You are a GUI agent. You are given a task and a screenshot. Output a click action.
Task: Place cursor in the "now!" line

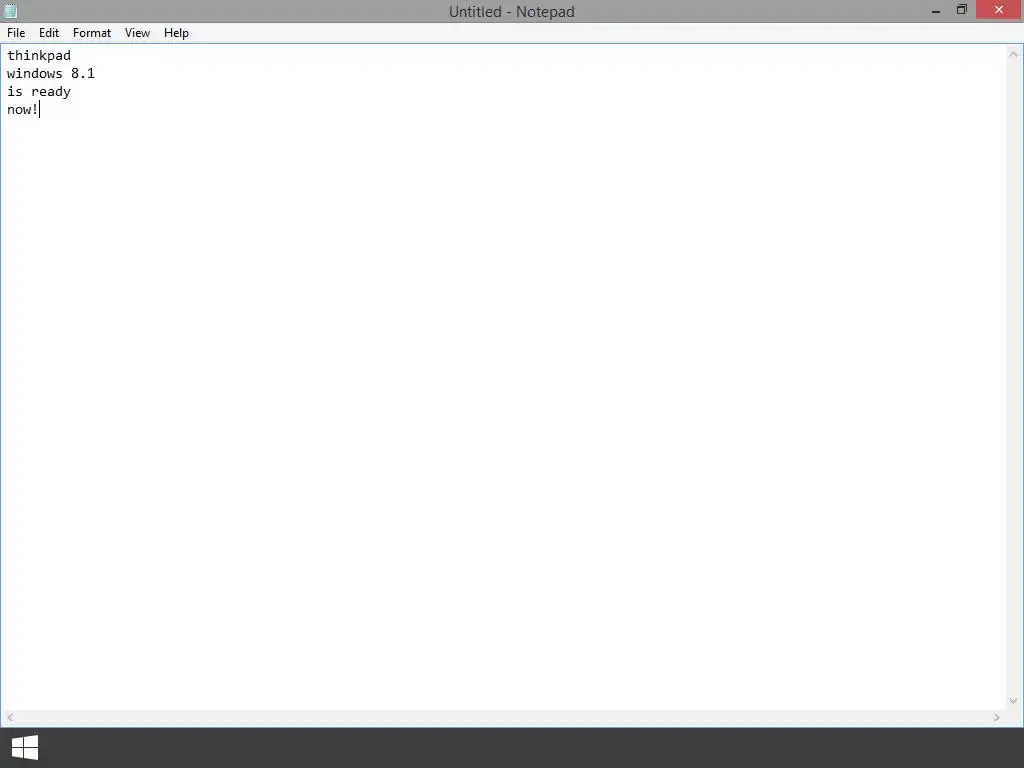(x=22, y=109)
